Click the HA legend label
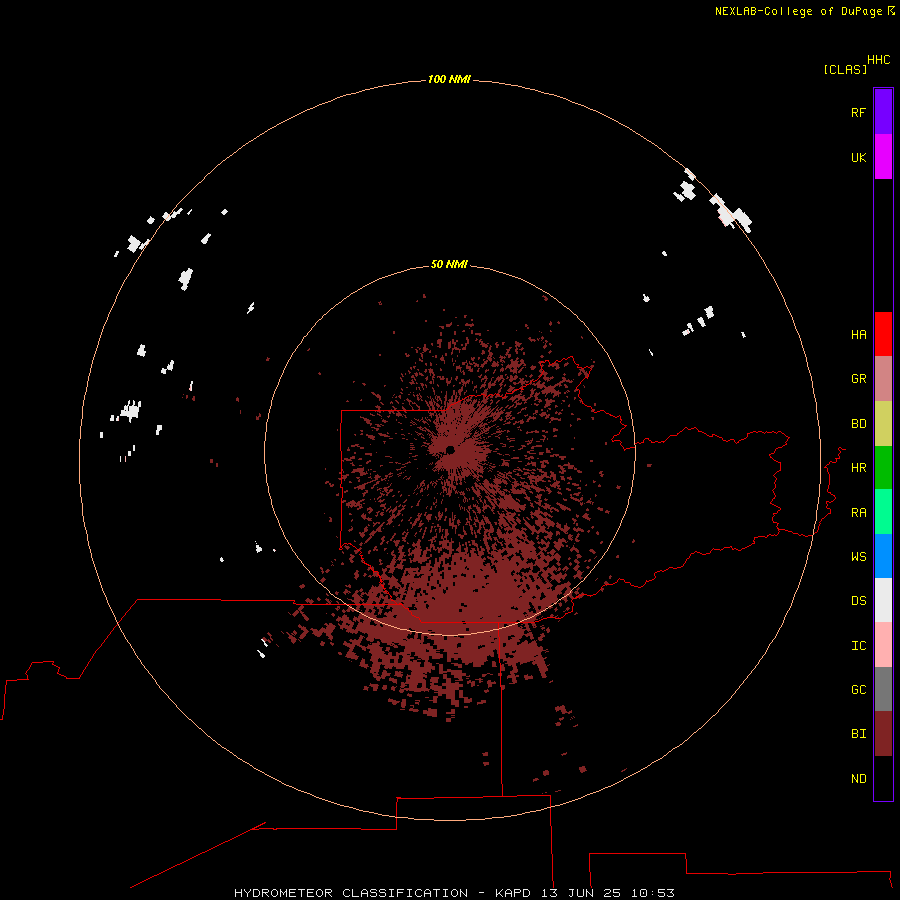The image size is (900, 900). tap(858, 335)
